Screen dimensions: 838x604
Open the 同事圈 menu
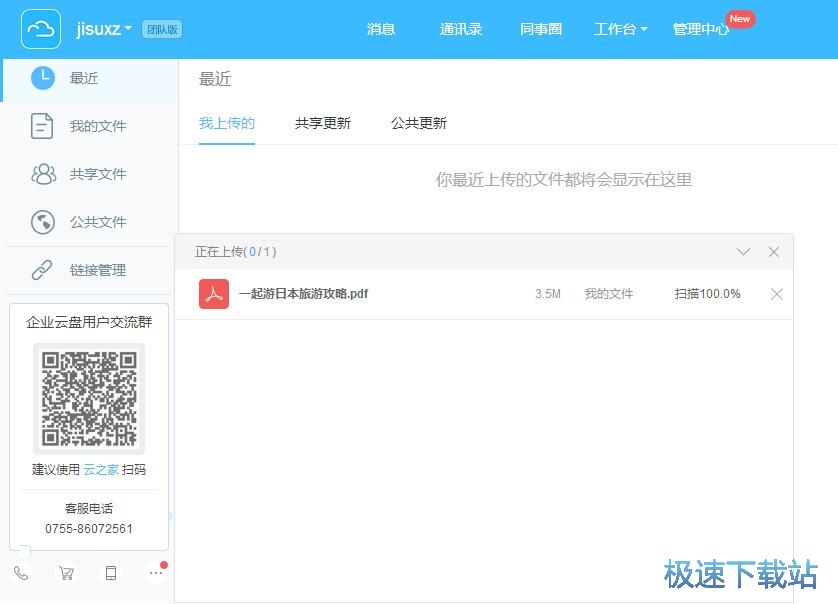[x=541, y=29]
